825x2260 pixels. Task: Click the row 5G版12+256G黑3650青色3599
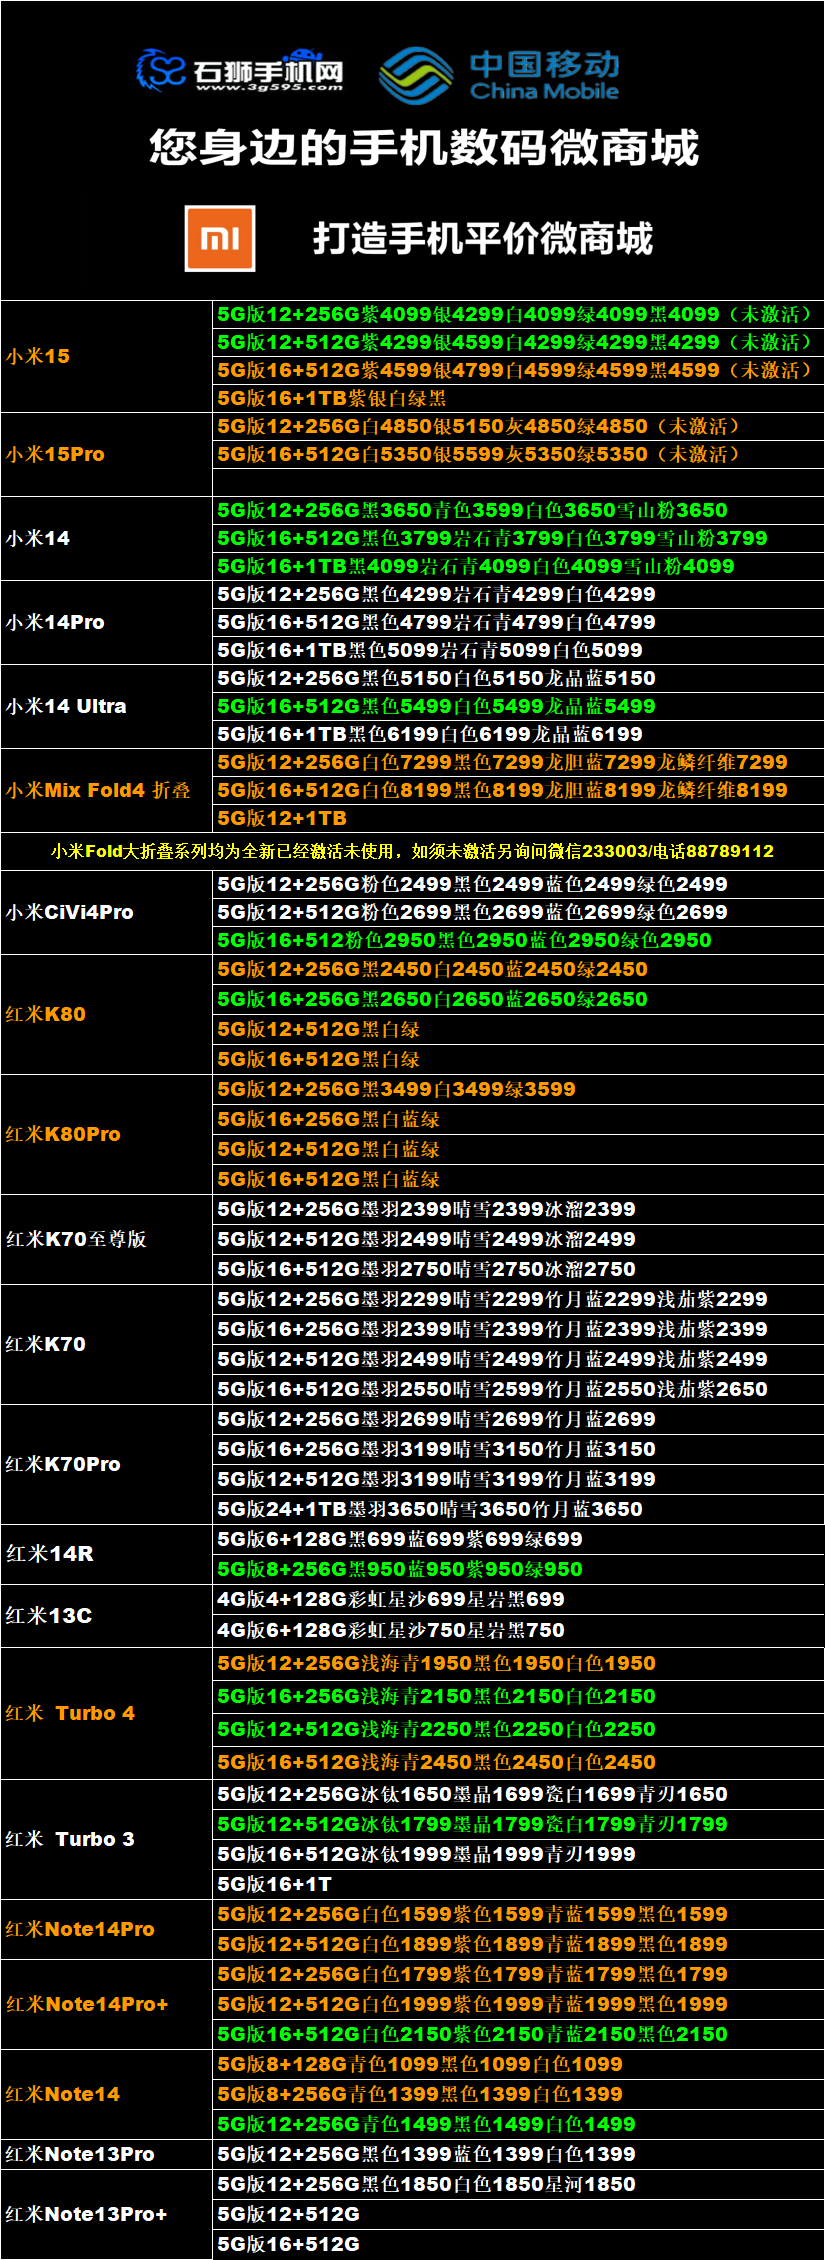[x=518, y=510]
